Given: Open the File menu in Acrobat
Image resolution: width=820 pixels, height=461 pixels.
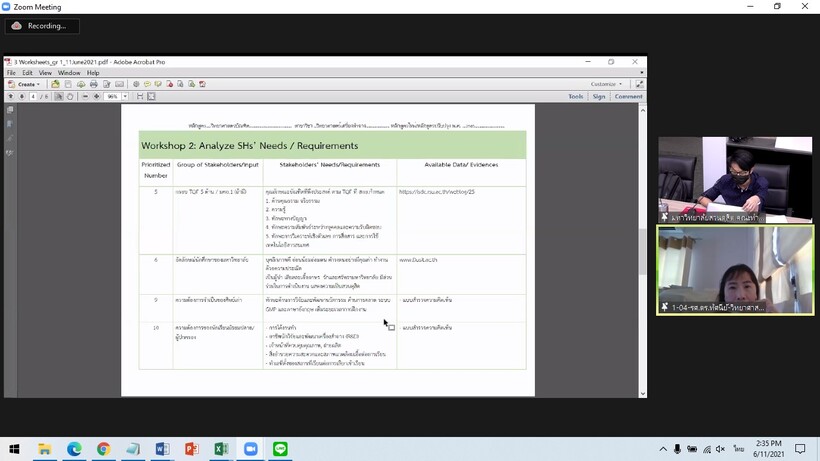Looking at the screenshot, I should pyautogui.click(x=11, y=73).
